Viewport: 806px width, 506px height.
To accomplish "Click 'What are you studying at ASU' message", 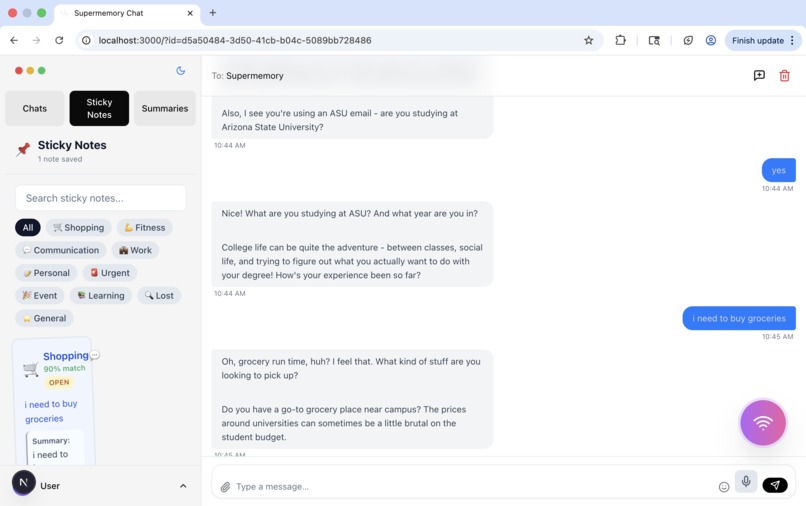I will pos(352,244).
